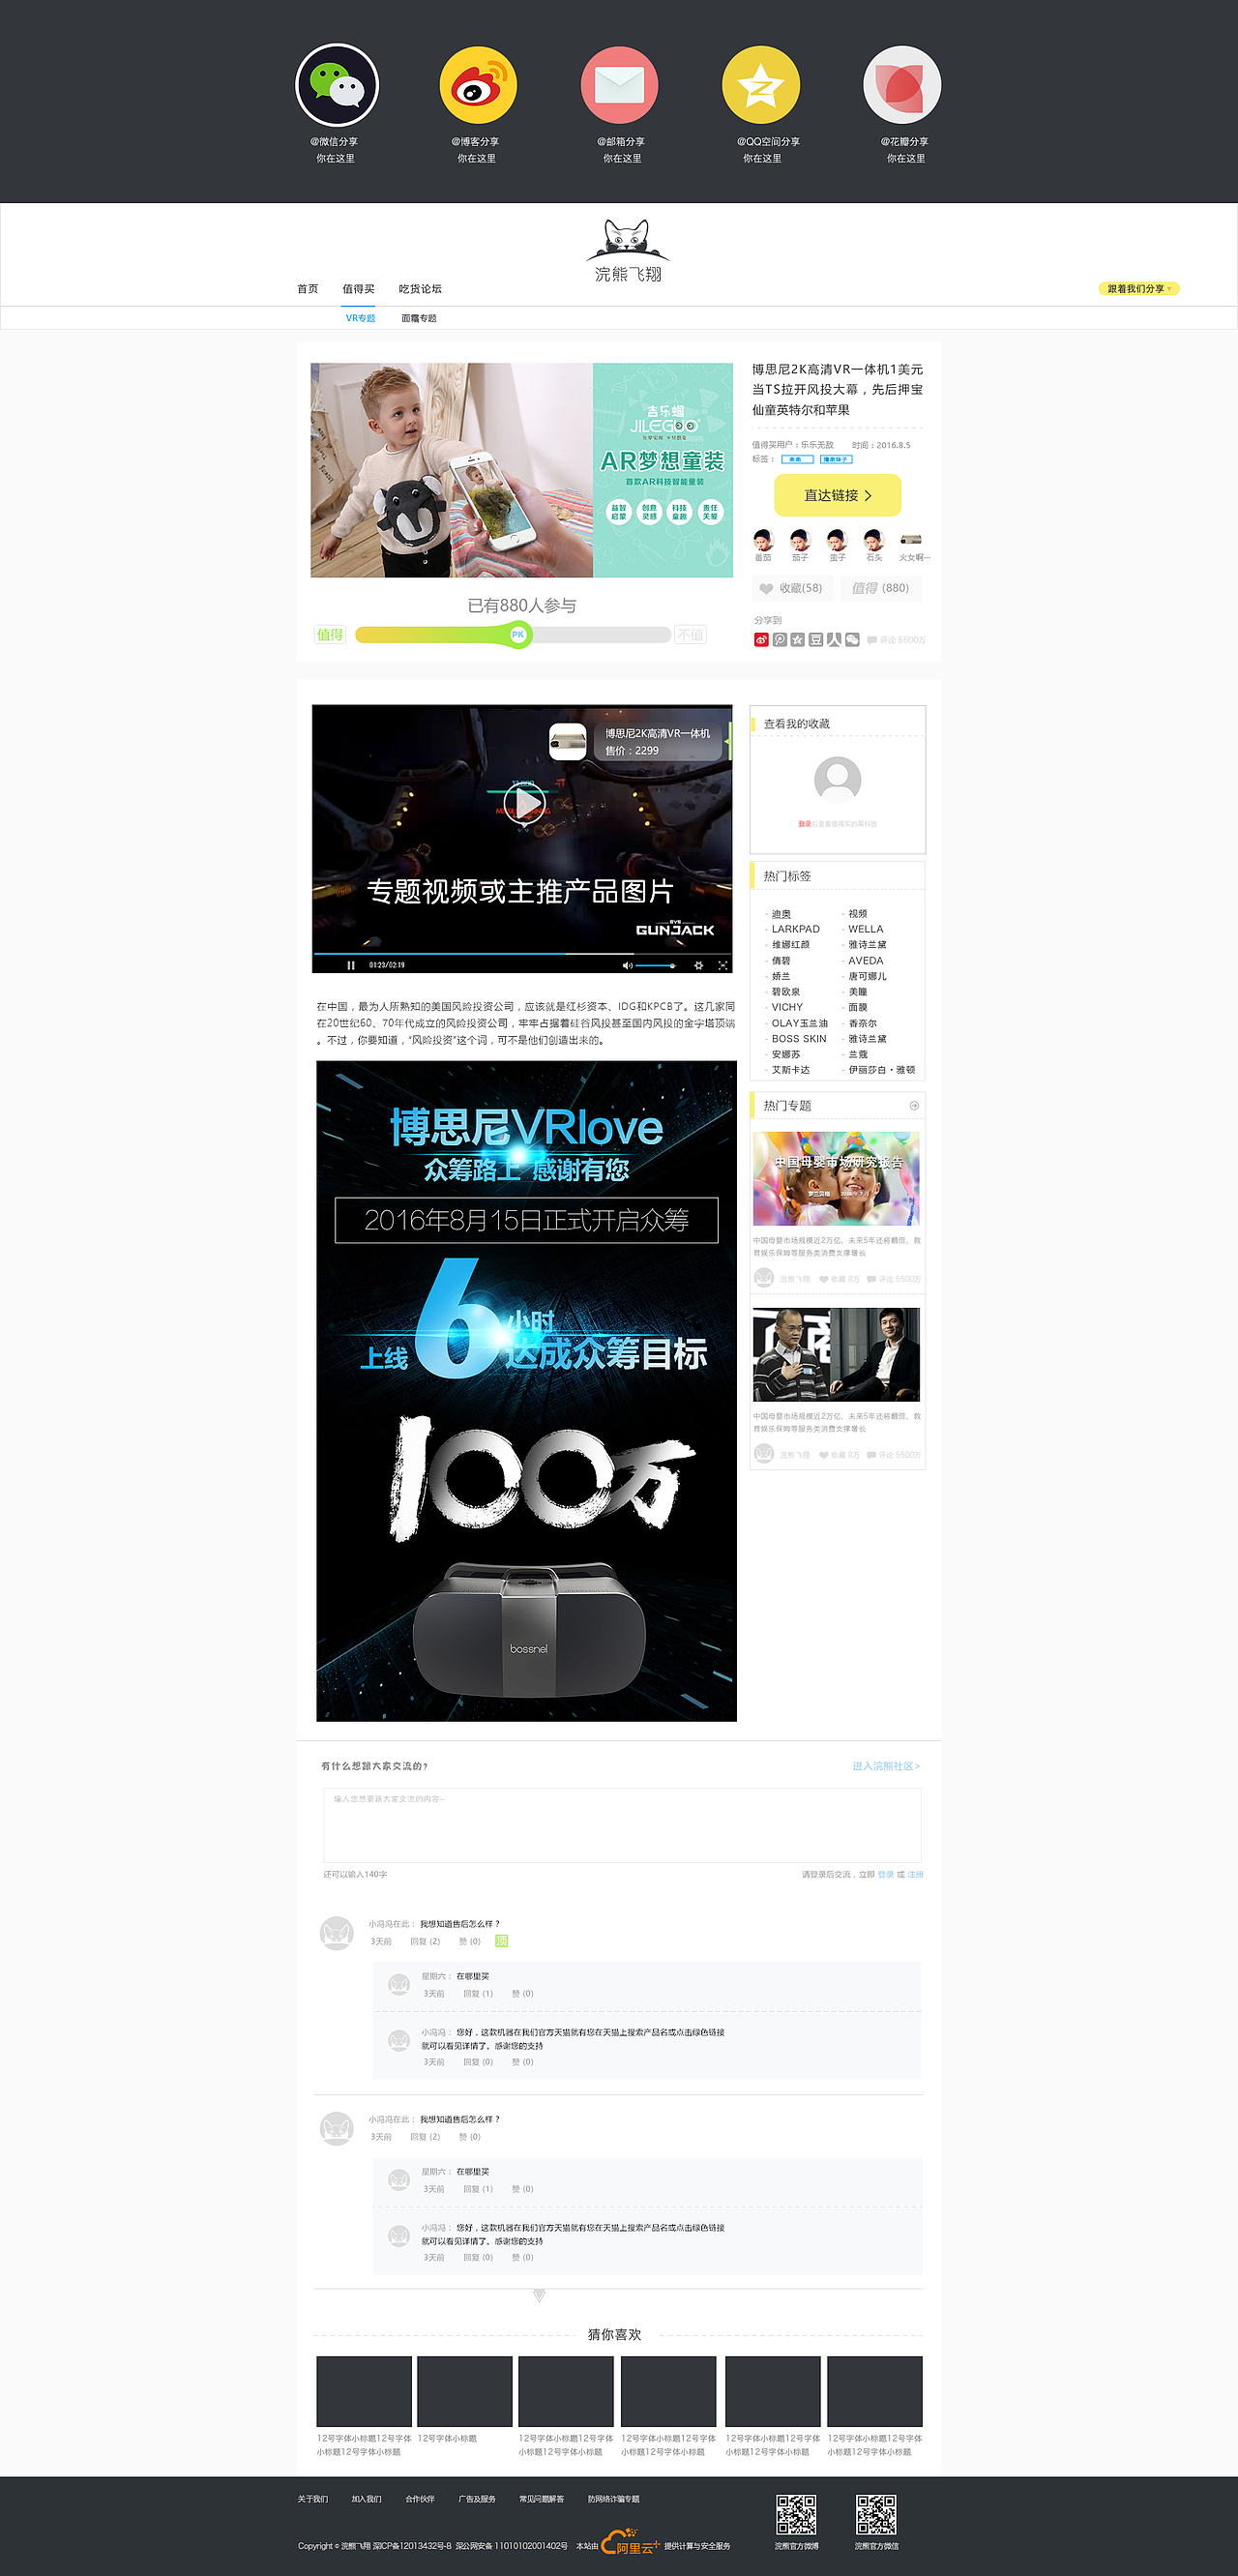Click the large play button on video

pyautogui.click(x=523, y=802)
